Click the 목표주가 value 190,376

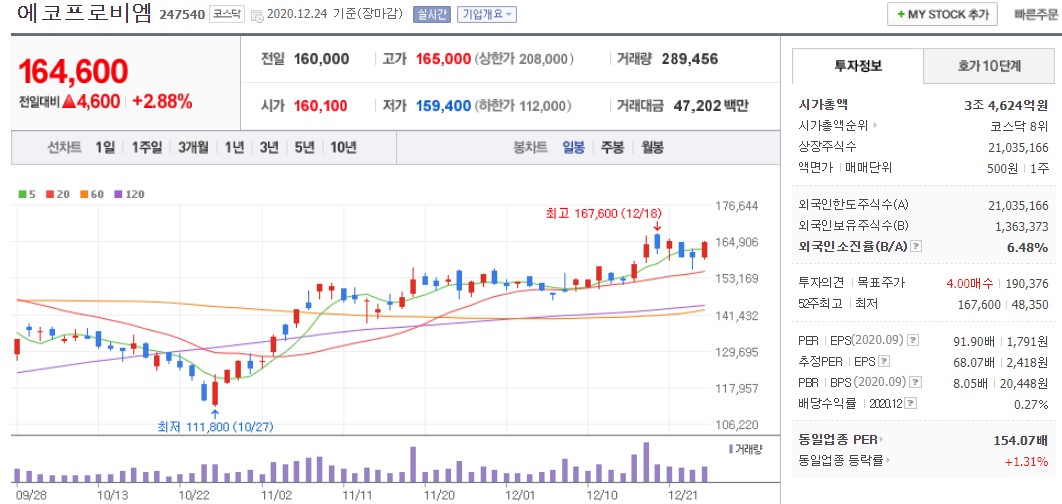(x=1026, y=282)
